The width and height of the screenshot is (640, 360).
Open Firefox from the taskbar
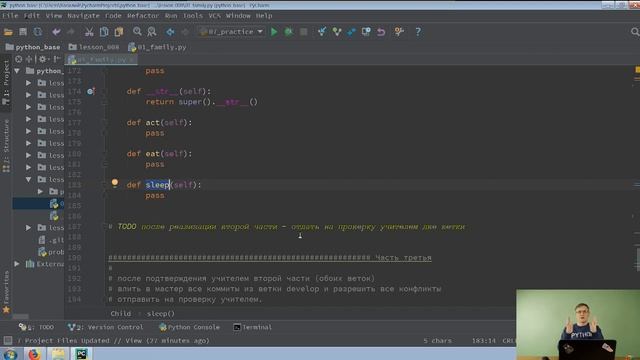tap(34, 354)
